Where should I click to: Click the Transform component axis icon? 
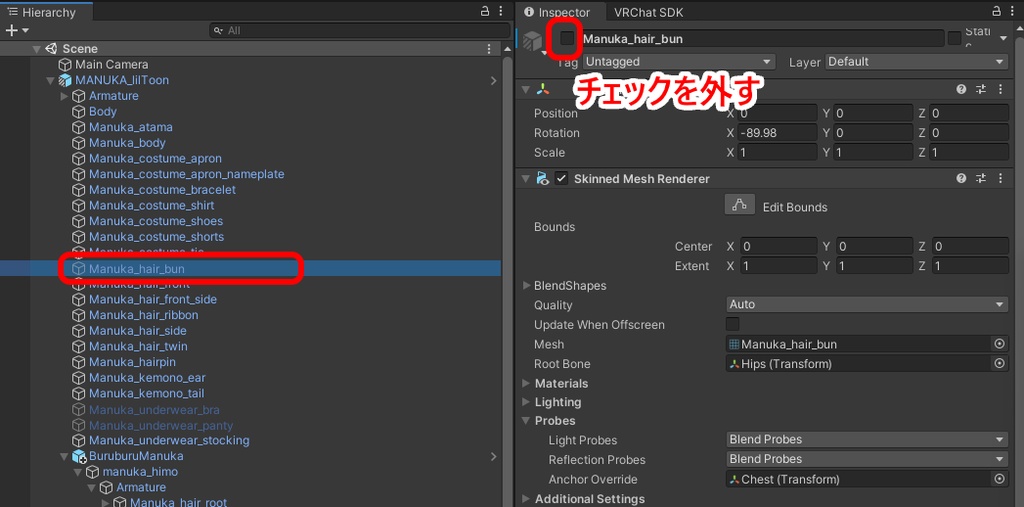pyautogui.click(x=542, y=90)
